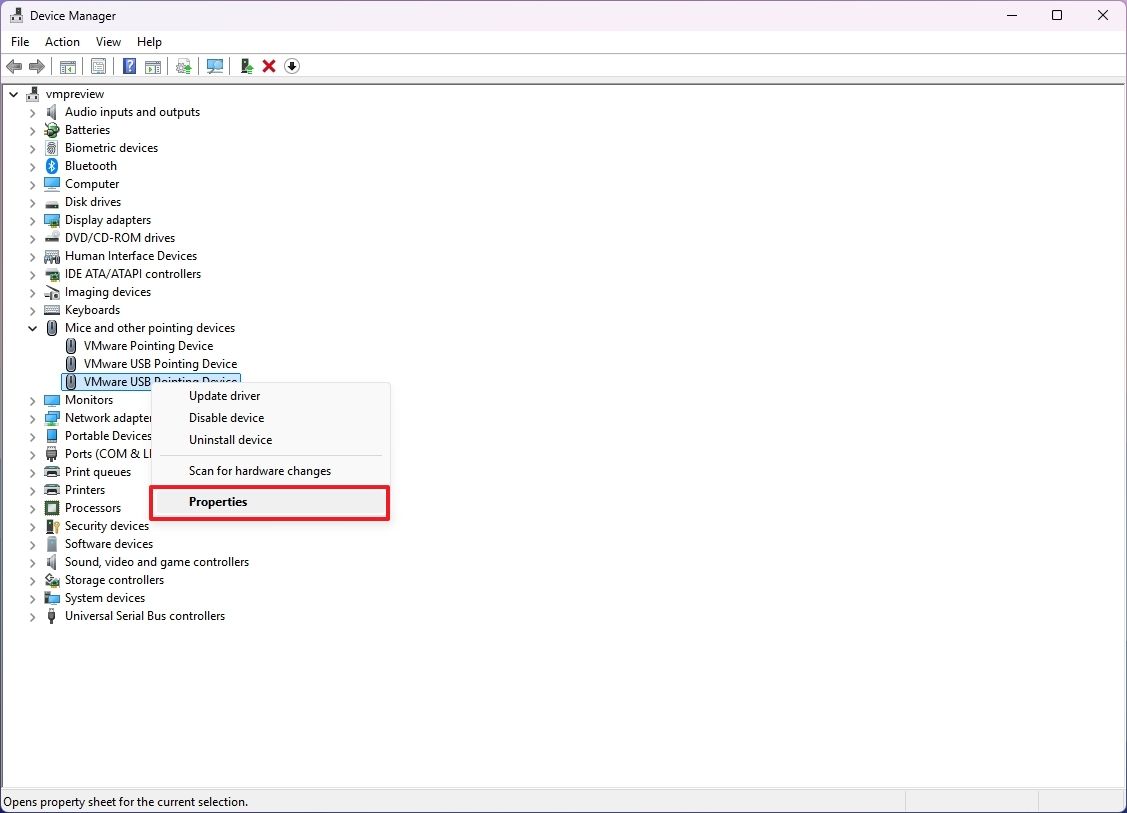Collapse the Mice and other pointing devices category
Viewport: 1127px width, 813px height.
coord(32,328)
